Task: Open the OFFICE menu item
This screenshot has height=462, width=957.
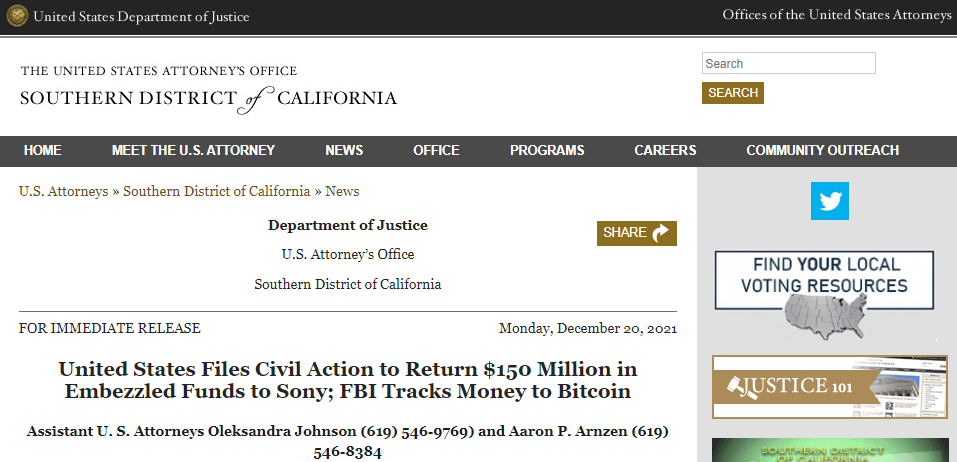Action: (436, 151)
